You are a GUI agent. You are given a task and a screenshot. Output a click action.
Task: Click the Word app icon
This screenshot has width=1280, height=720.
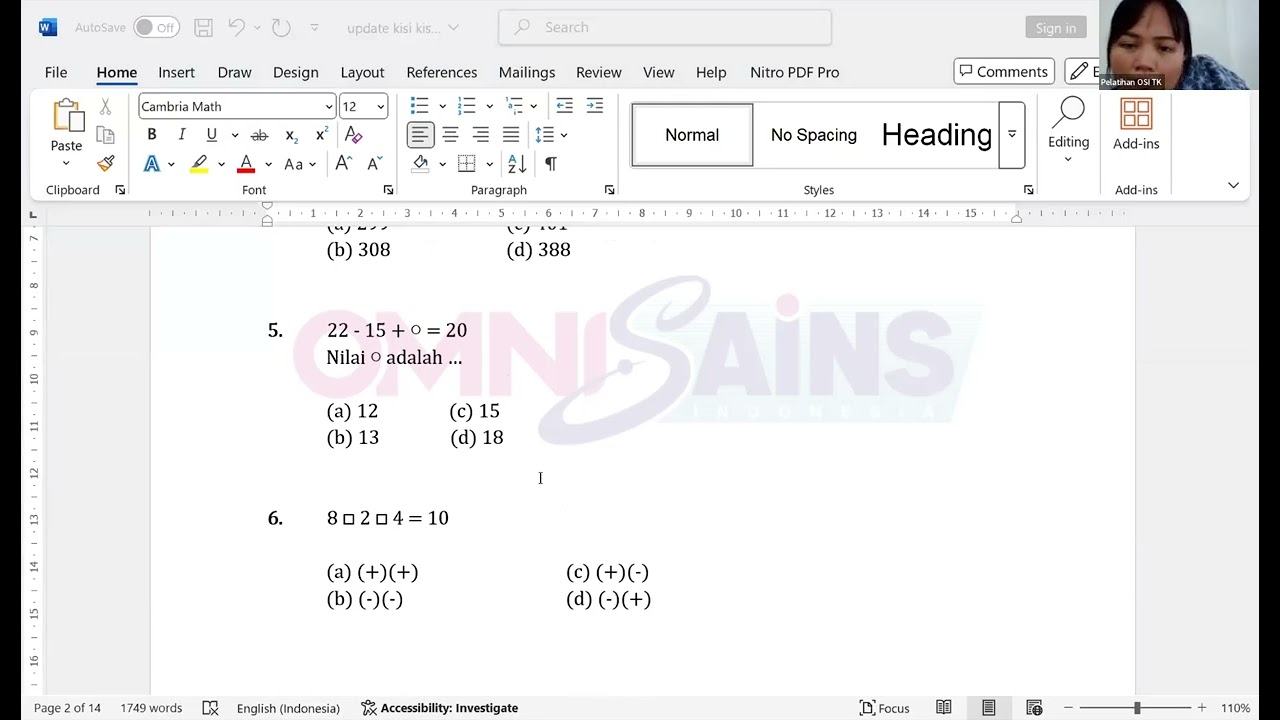pyautogui.click(x=47, y=28)
